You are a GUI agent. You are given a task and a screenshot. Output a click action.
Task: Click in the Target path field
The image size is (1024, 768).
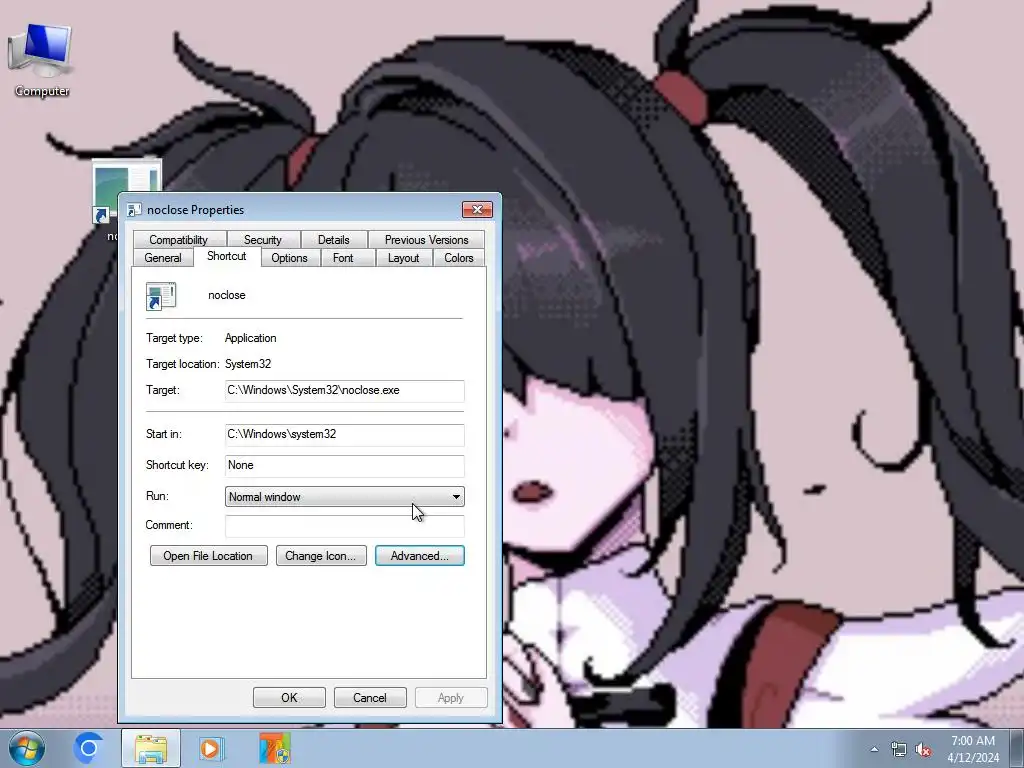click(x=345, y=391)
